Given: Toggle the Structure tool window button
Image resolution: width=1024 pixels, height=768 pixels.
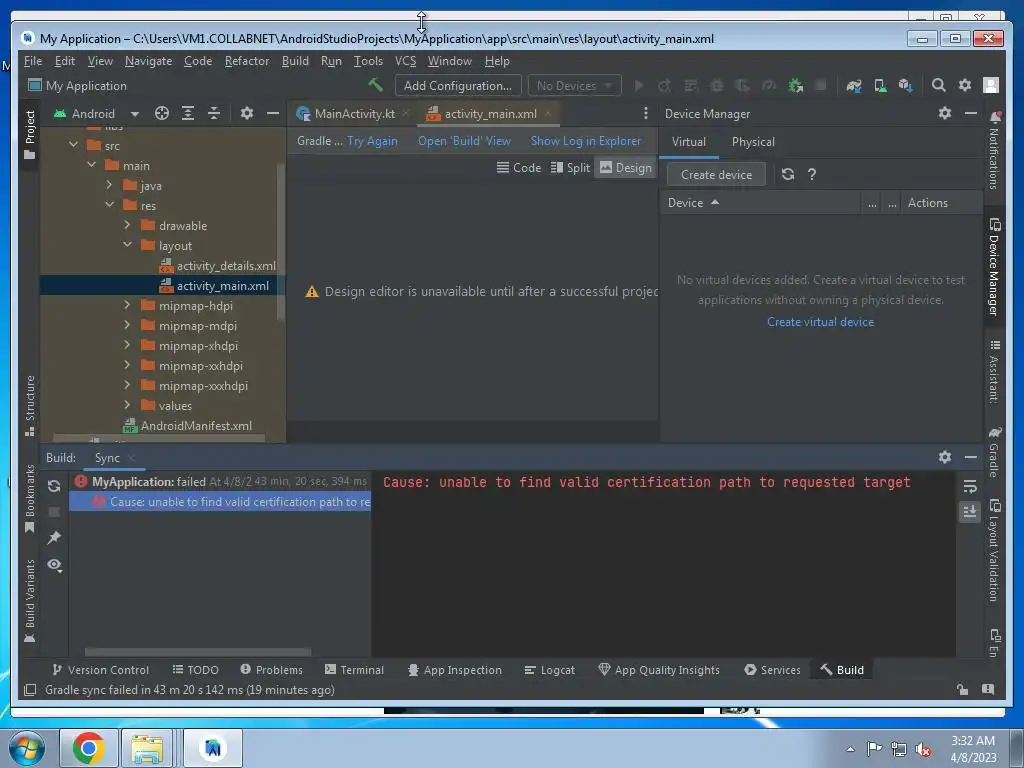Looking at the screenshot, I should point(29,406).
